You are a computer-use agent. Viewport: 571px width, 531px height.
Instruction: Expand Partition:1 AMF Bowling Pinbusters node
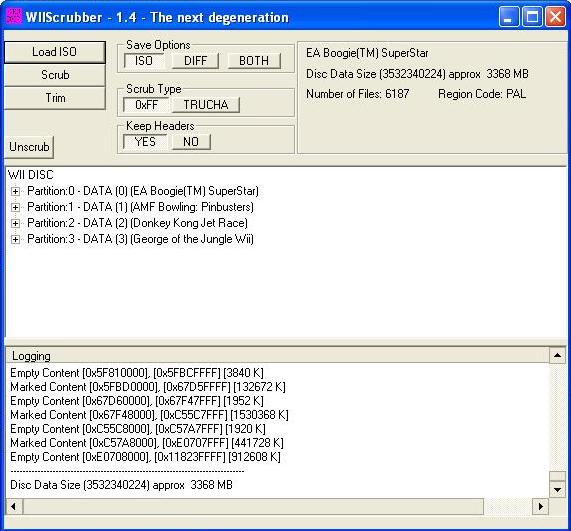[15, 208]
